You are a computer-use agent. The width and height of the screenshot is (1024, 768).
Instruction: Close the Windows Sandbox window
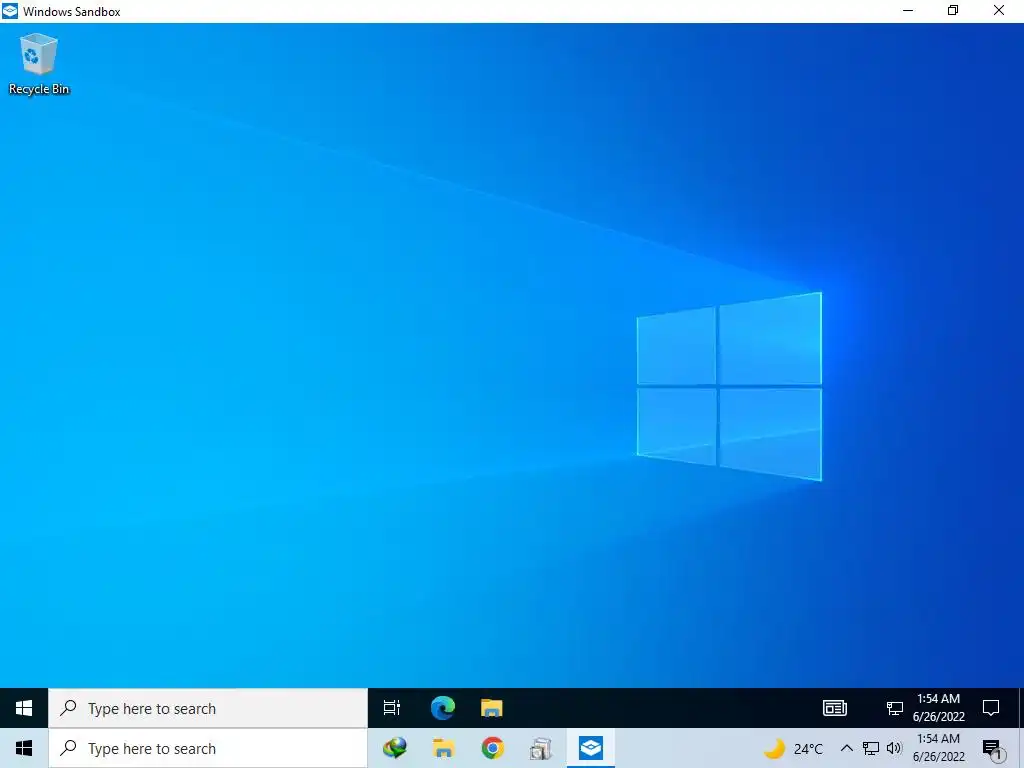click(x=999, y=11)
